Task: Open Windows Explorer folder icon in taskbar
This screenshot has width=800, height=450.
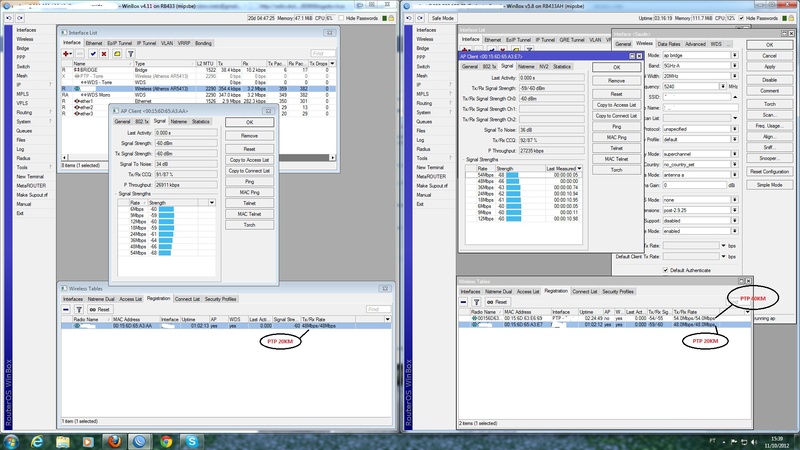Action: coord(63,441)
